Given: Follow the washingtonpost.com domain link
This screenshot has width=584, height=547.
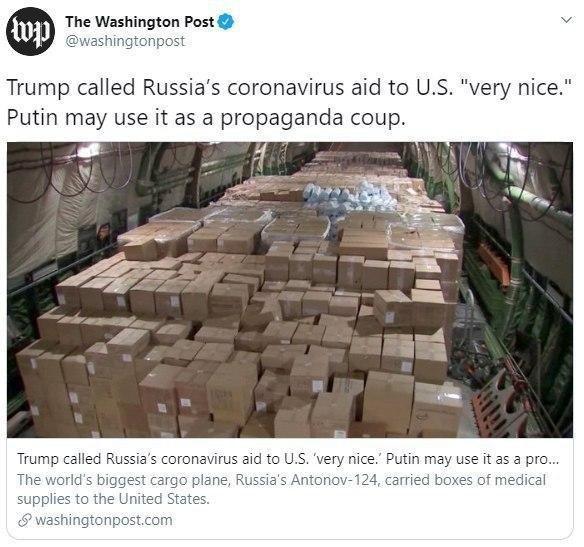Looking at the screenshot, I should coord(104,520).
